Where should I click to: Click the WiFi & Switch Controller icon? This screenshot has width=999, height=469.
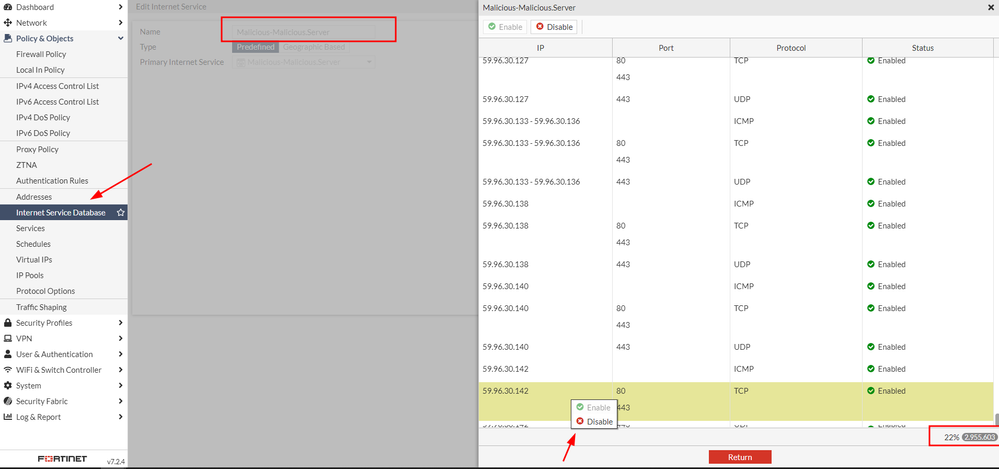8,370
